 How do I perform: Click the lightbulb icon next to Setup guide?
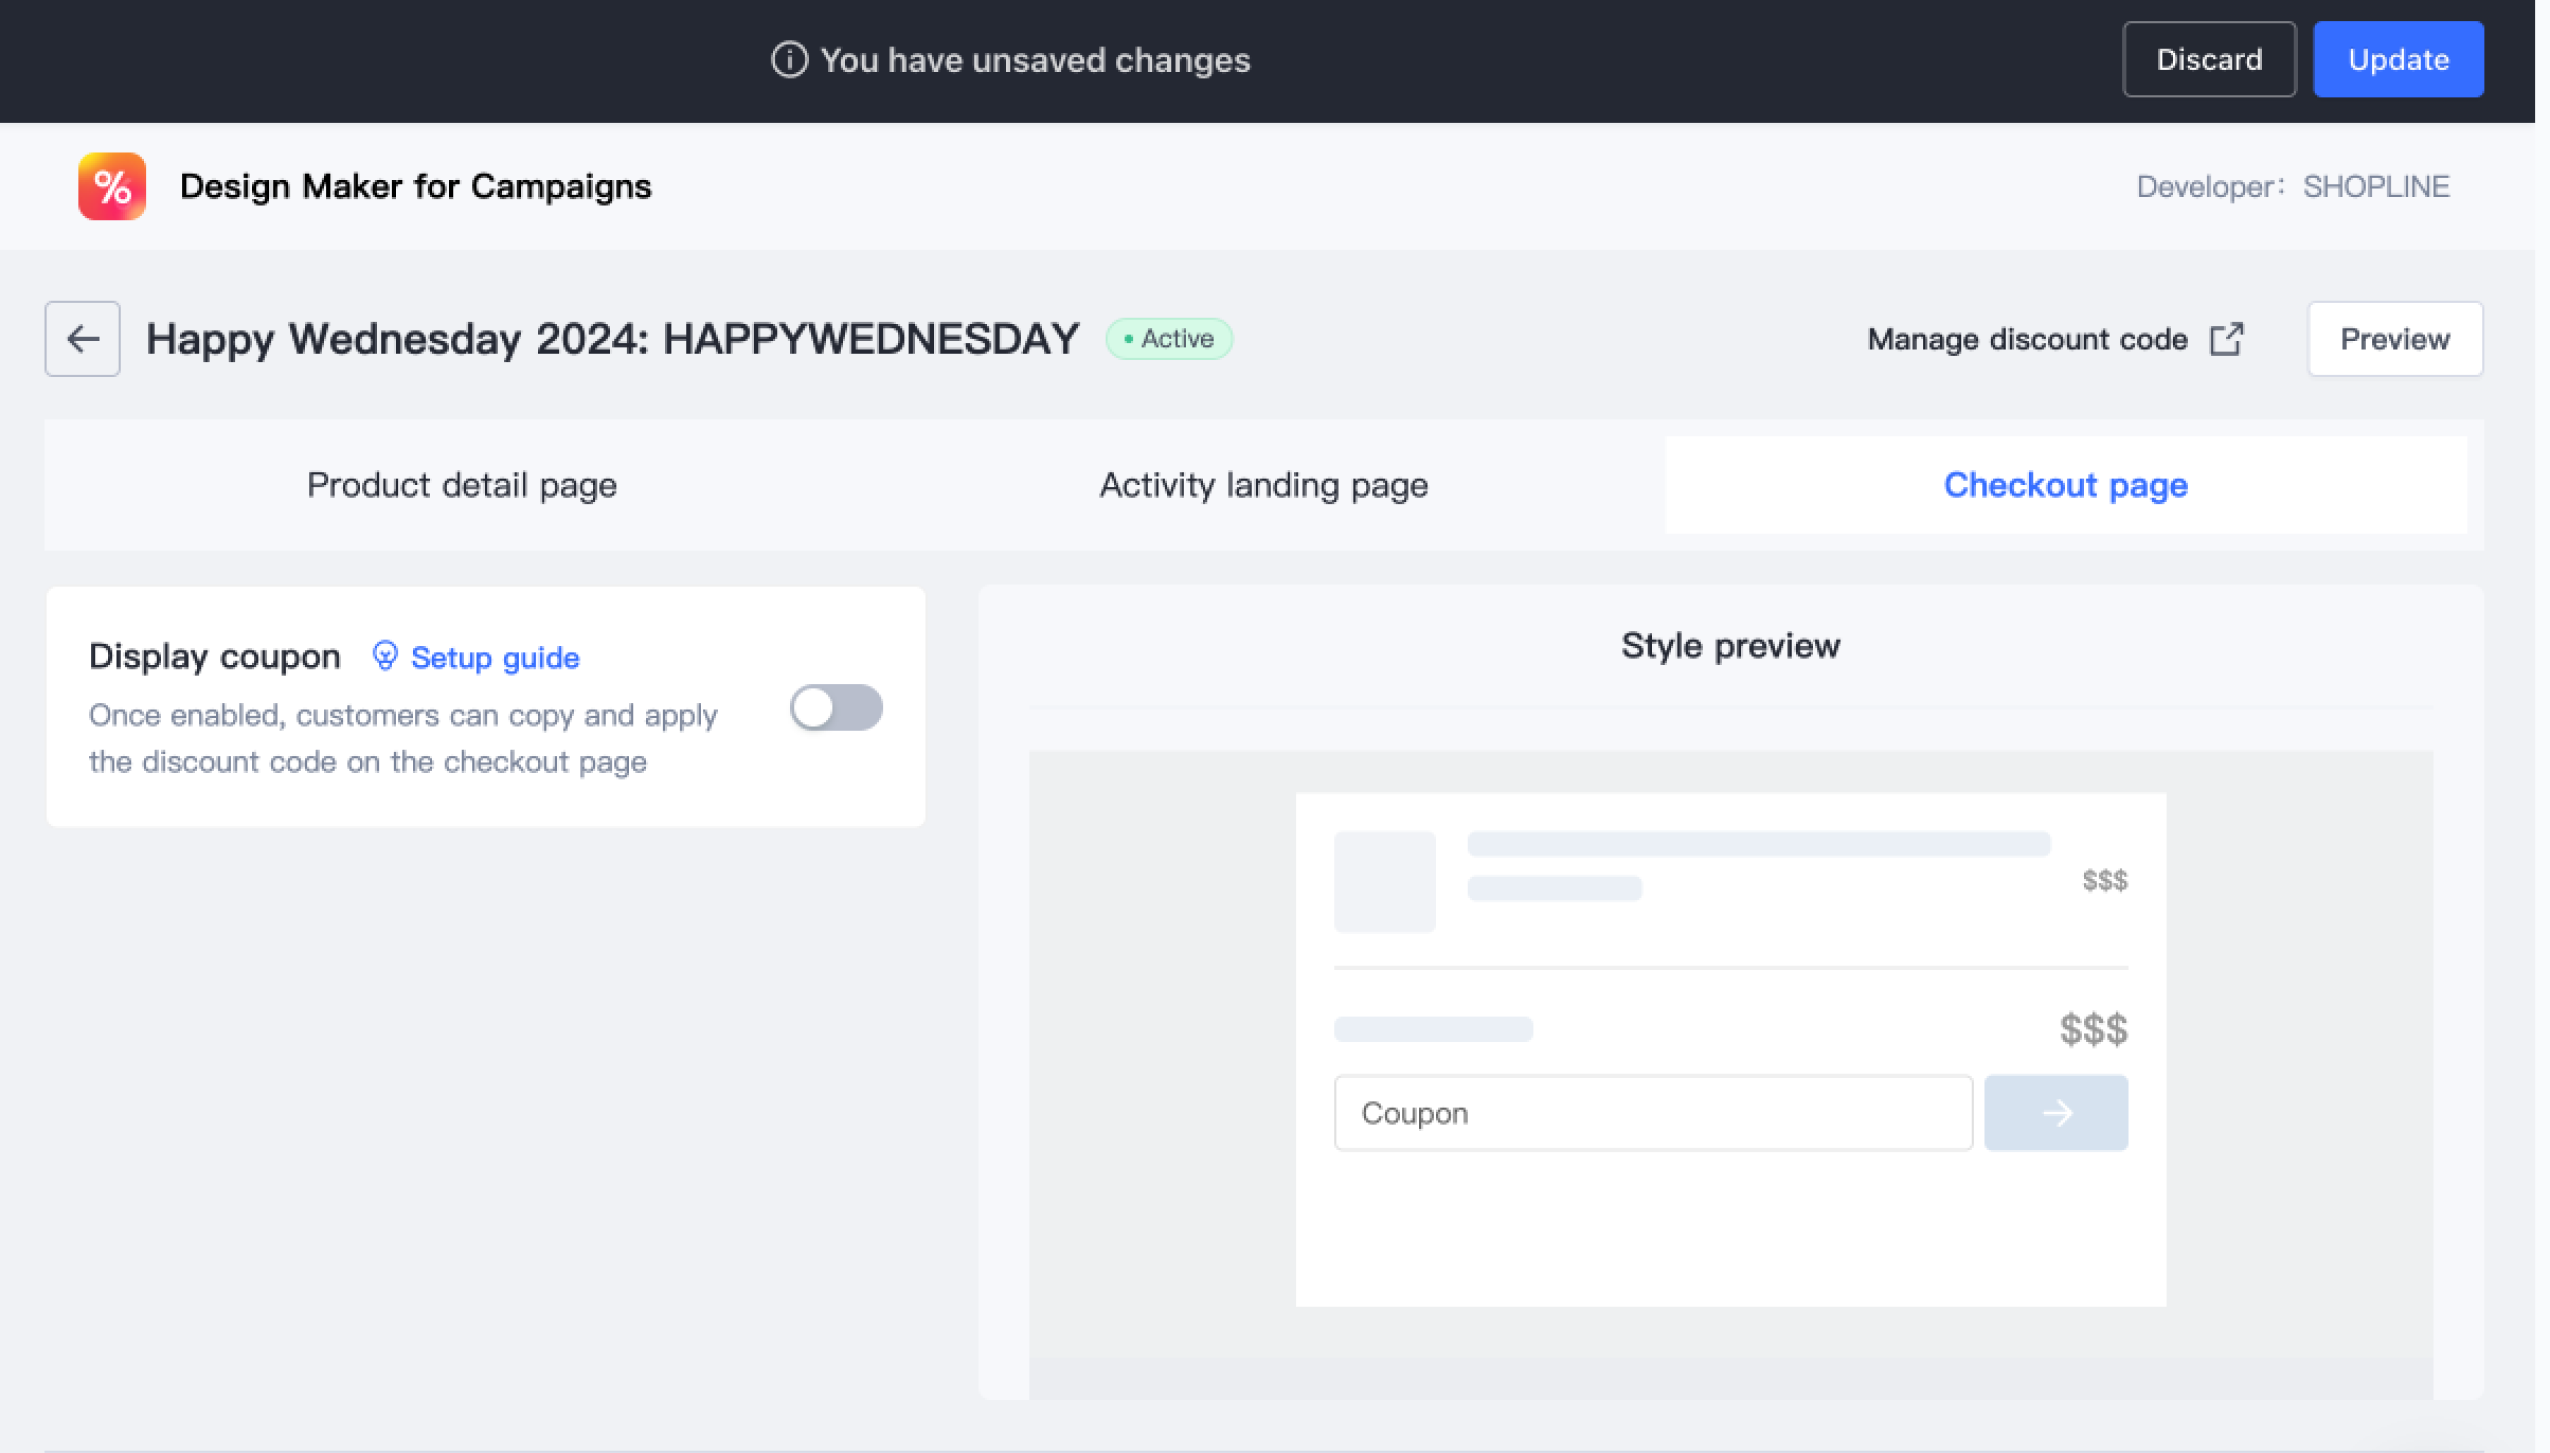point(385,656)
